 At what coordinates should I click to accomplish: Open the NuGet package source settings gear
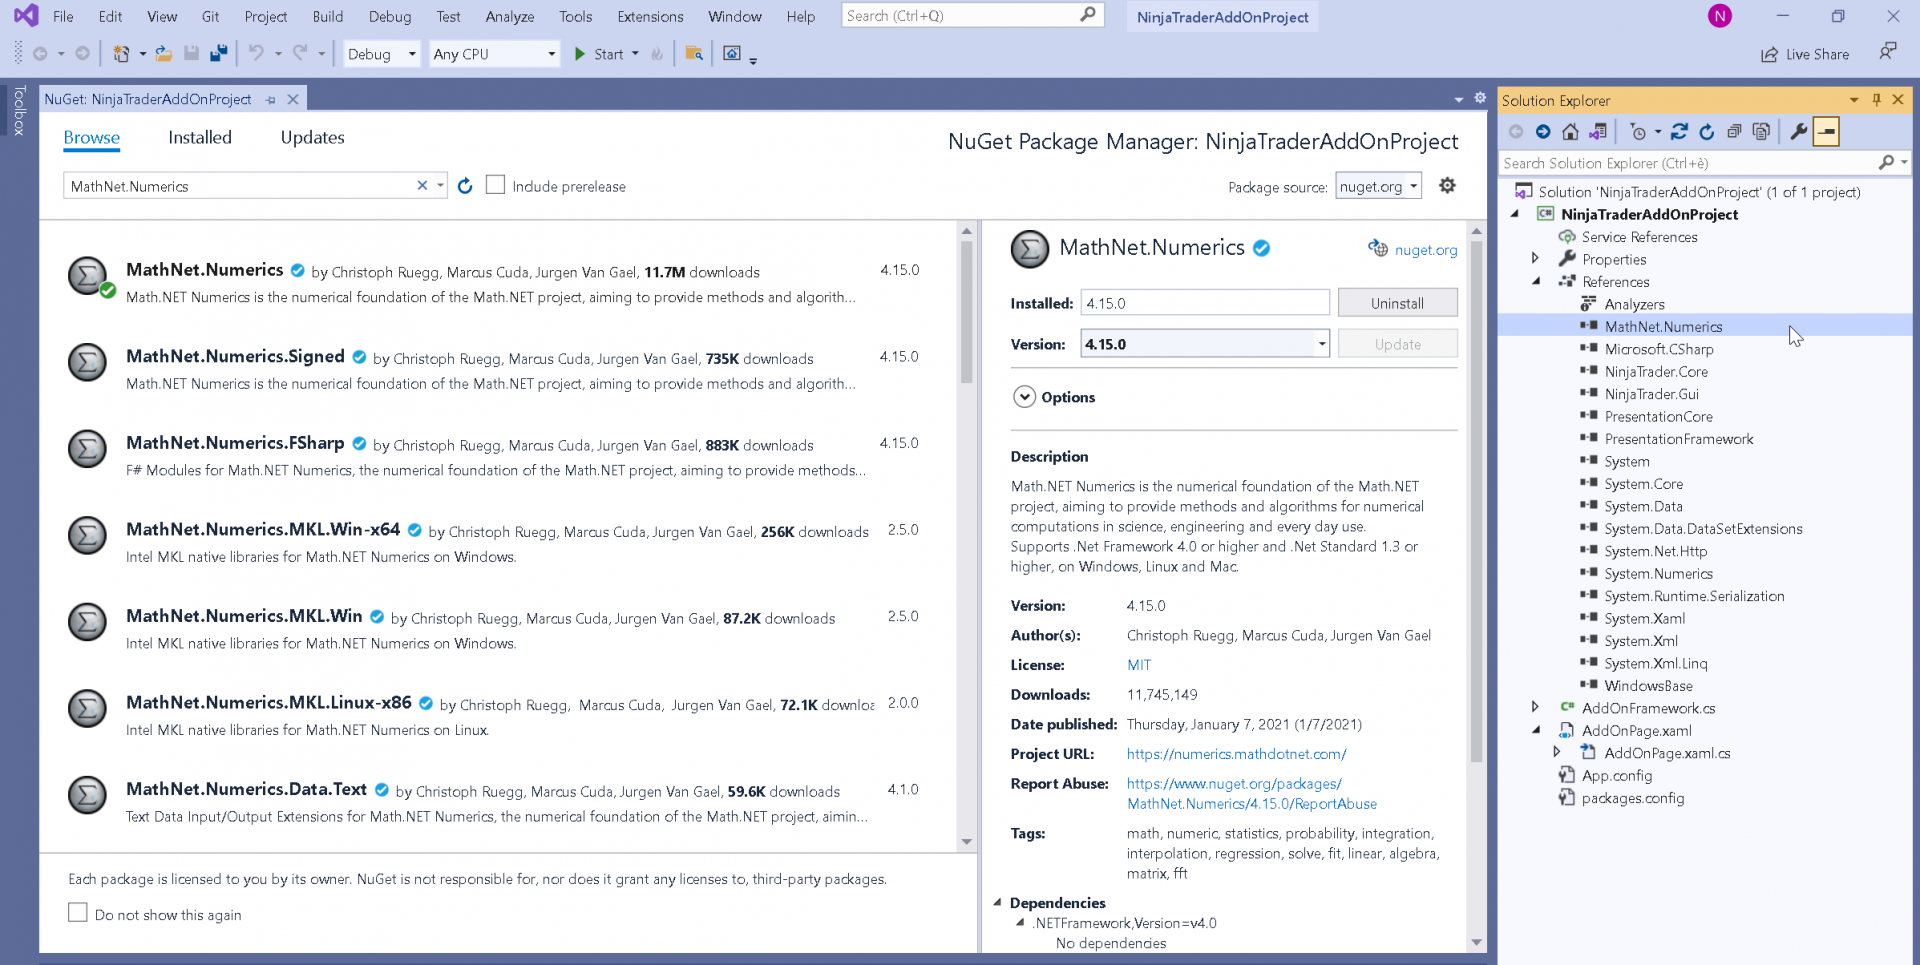[x=1447, y=185]
